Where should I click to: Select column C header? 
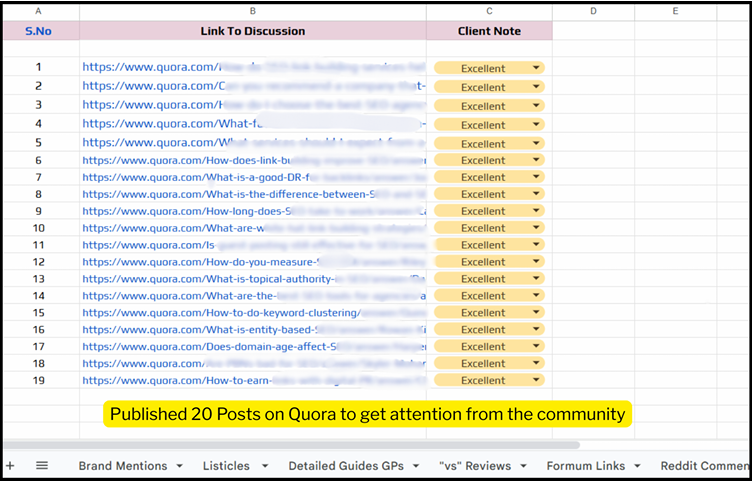point(489,11)
